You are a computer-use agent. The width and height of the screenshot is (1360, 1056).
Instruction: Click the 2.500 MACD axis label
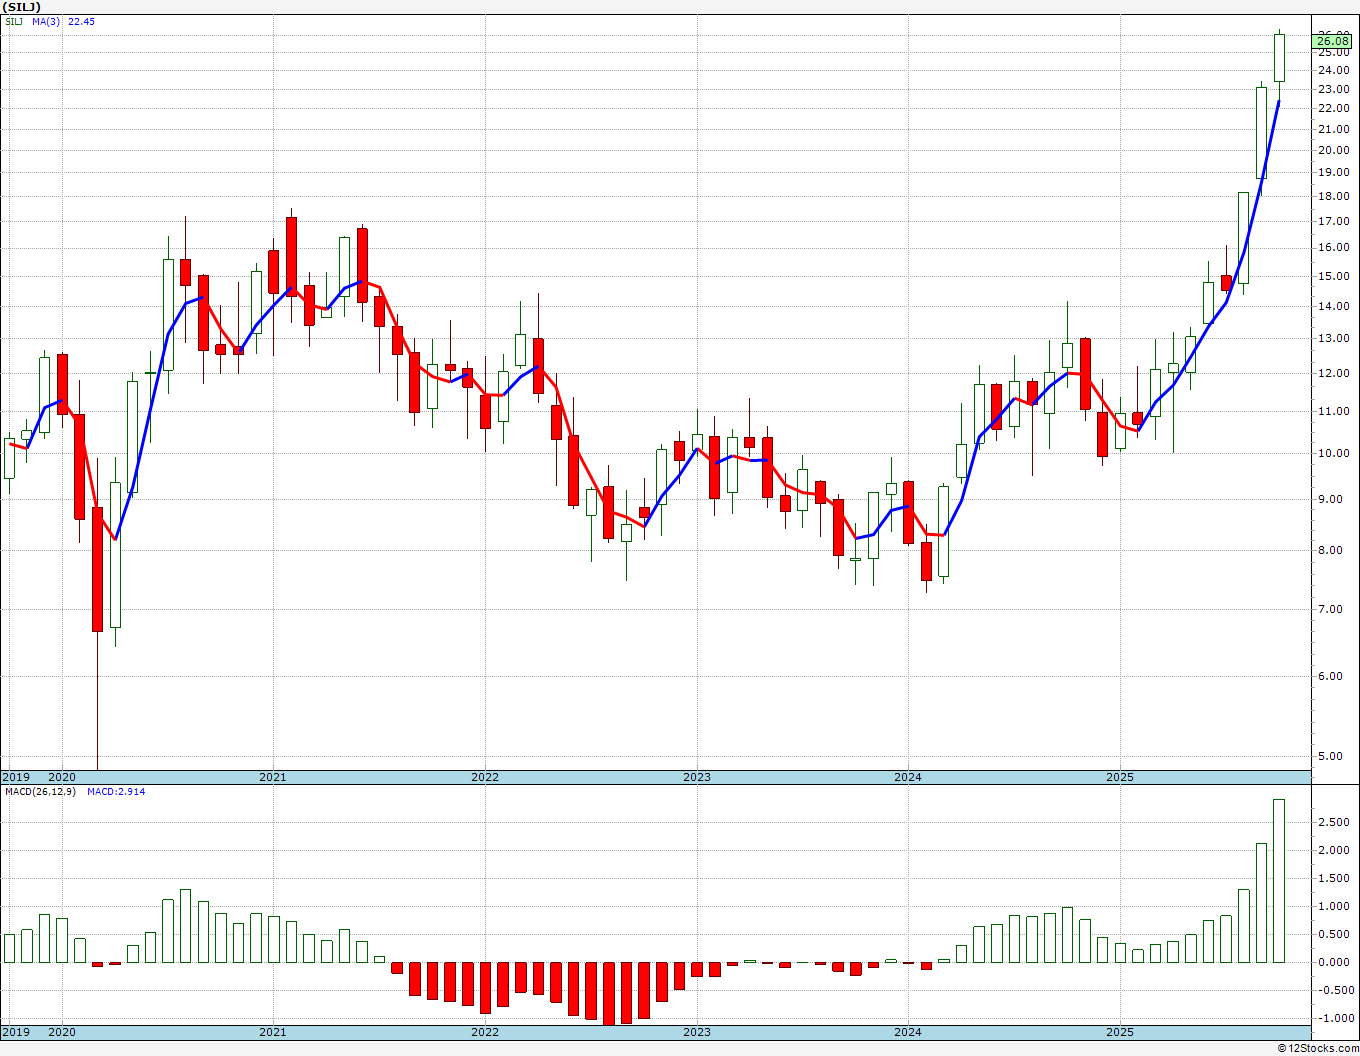pos(1333,823)
